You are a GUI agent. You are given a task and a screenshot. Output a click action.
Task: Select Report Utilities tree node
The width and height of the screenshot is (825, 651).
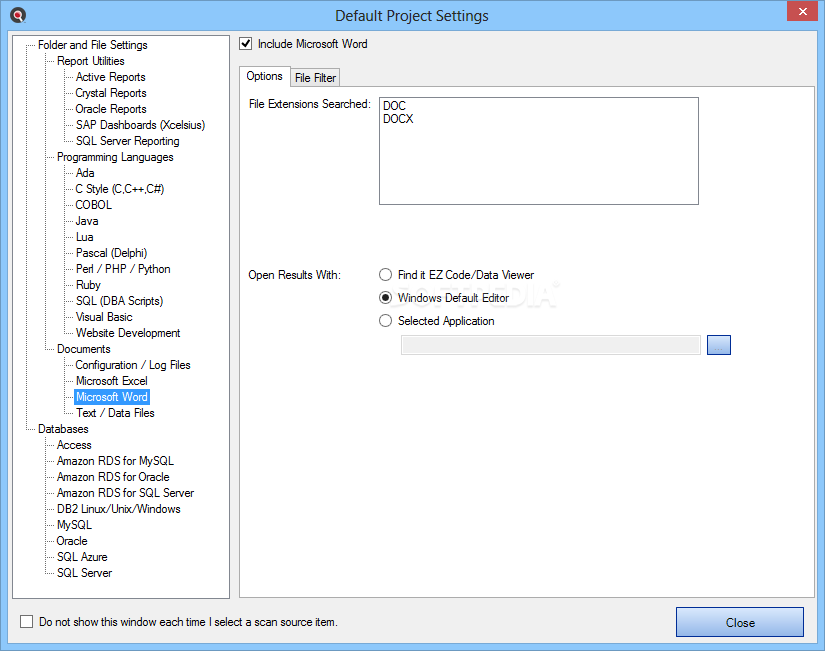(x=90, y=61)
